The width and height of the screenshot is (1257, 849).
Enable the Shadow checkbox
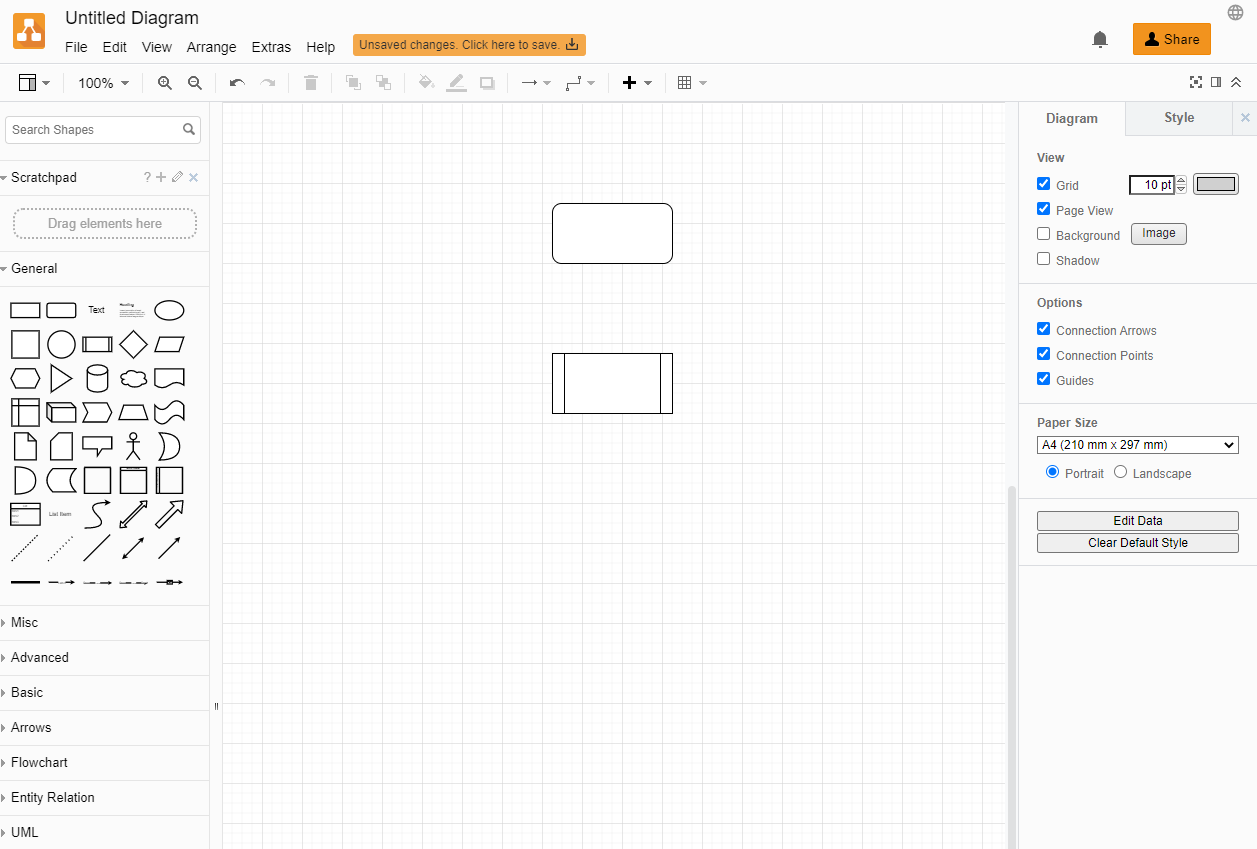(x=1044, y=259)
